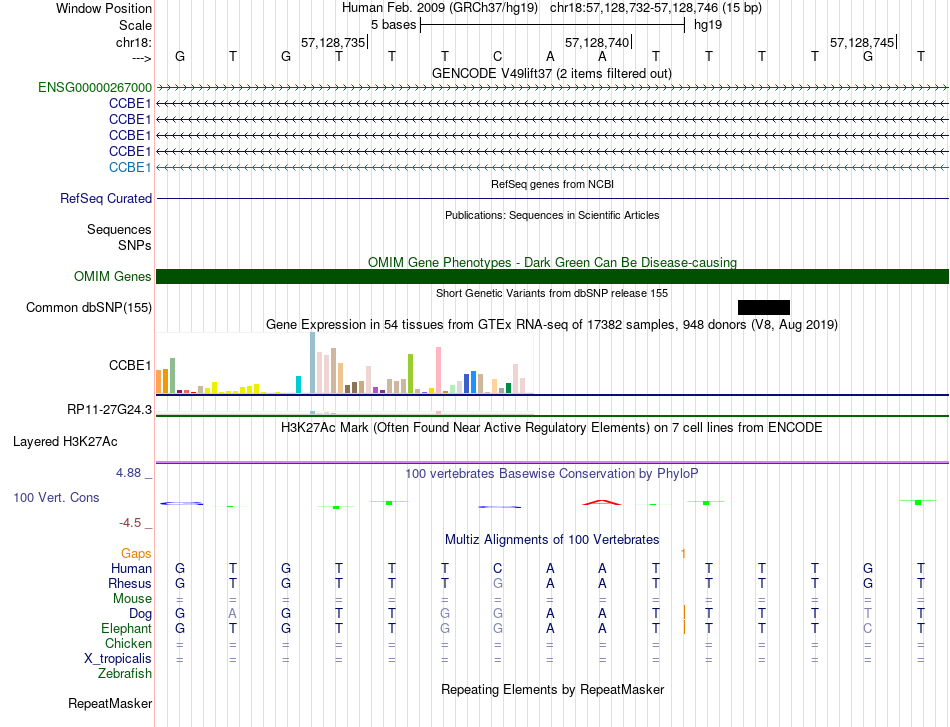Image resolution: width=950 pixels, height=727 pixels.
Task: Click the RepeatMasker track label
Action: pyautogui.click(x=110, y=703)
